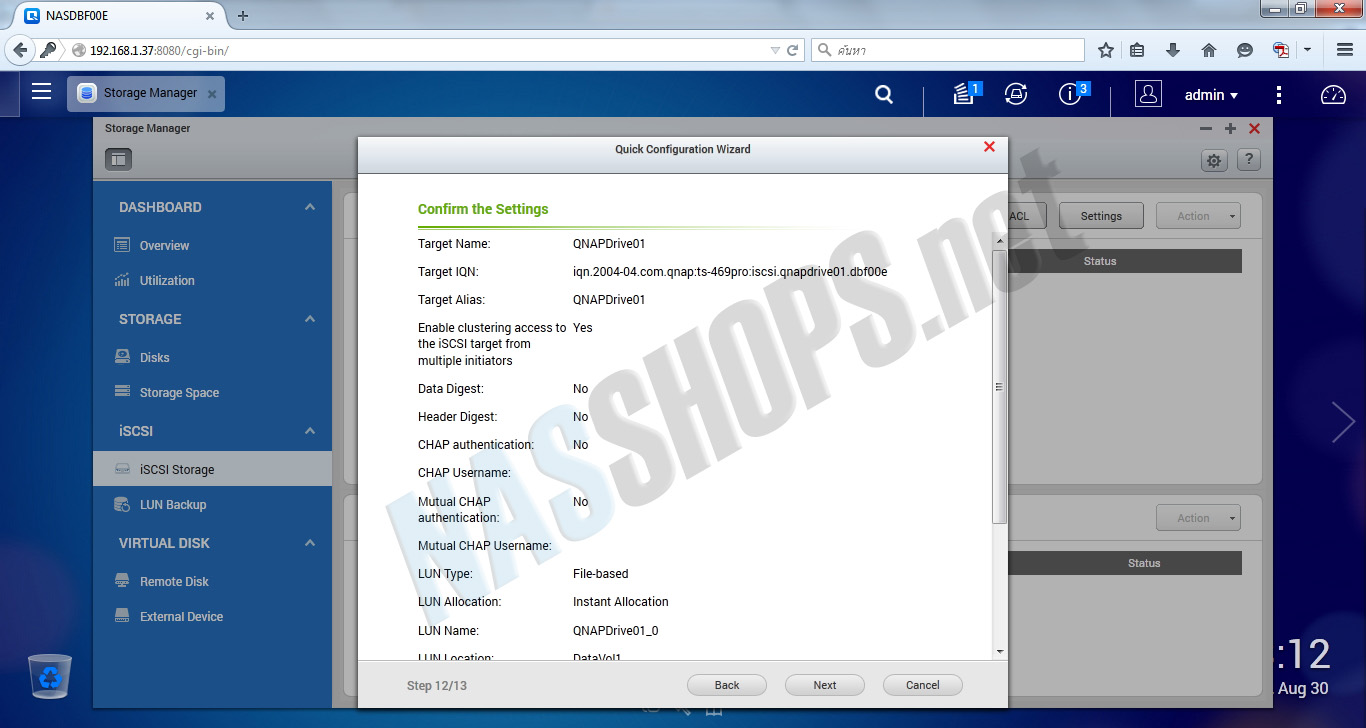Click the Back button in the wizard
Screen dimensions: 1366x728
tap(727, 685)
